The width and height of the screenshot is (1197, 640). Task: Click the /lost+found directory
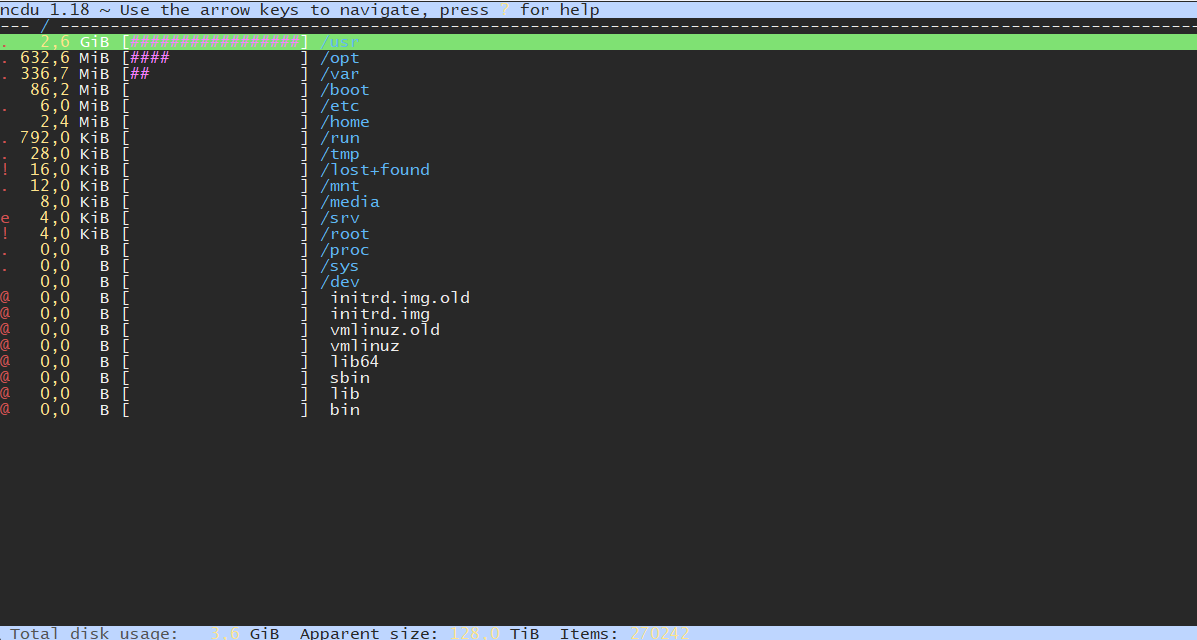click(374, 170)
